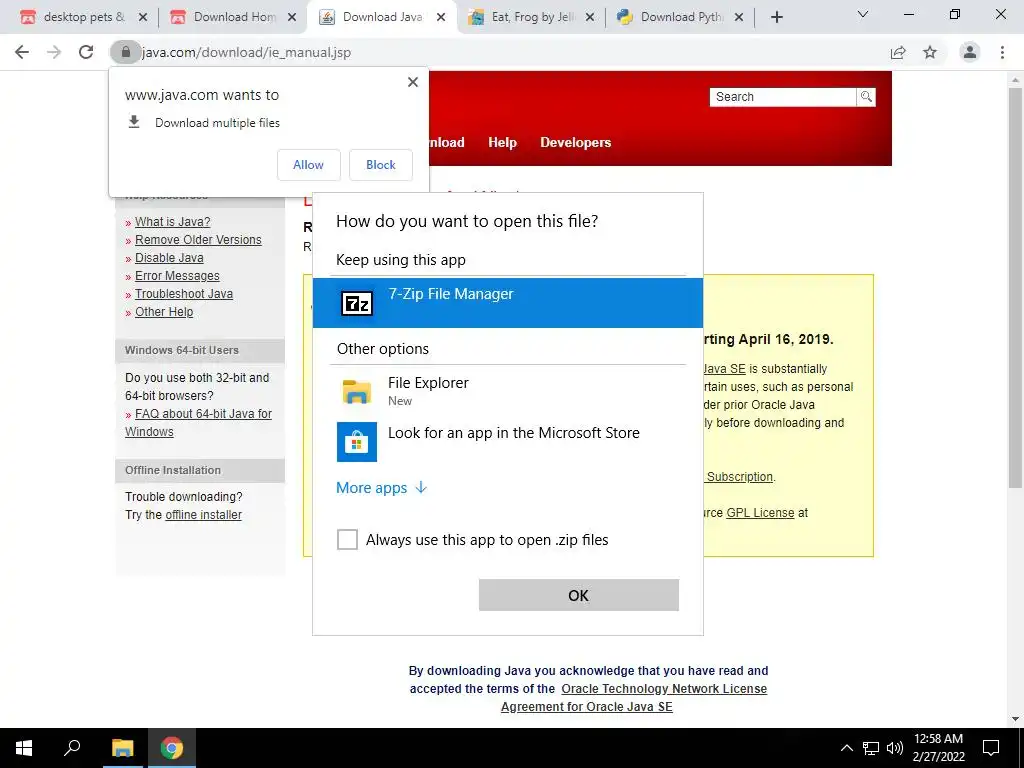Open taskbar search magnifier
The width and height of the screenshot is (1024, 768).
coord(72,748)
